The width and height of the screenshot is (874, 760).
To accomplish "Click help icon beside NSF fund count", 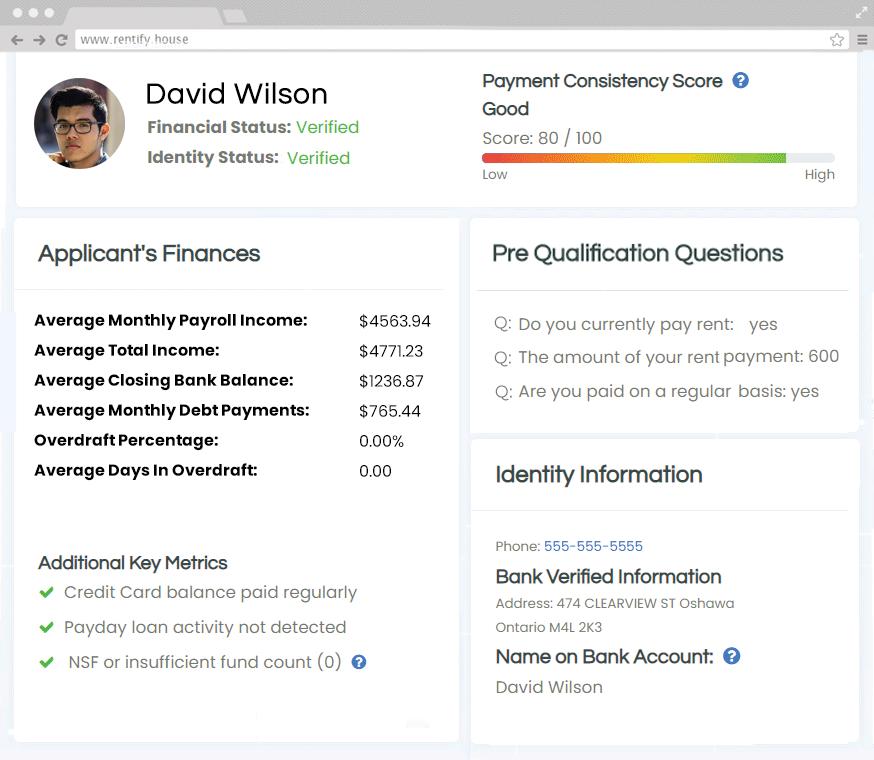I will (x=359, y=662).
